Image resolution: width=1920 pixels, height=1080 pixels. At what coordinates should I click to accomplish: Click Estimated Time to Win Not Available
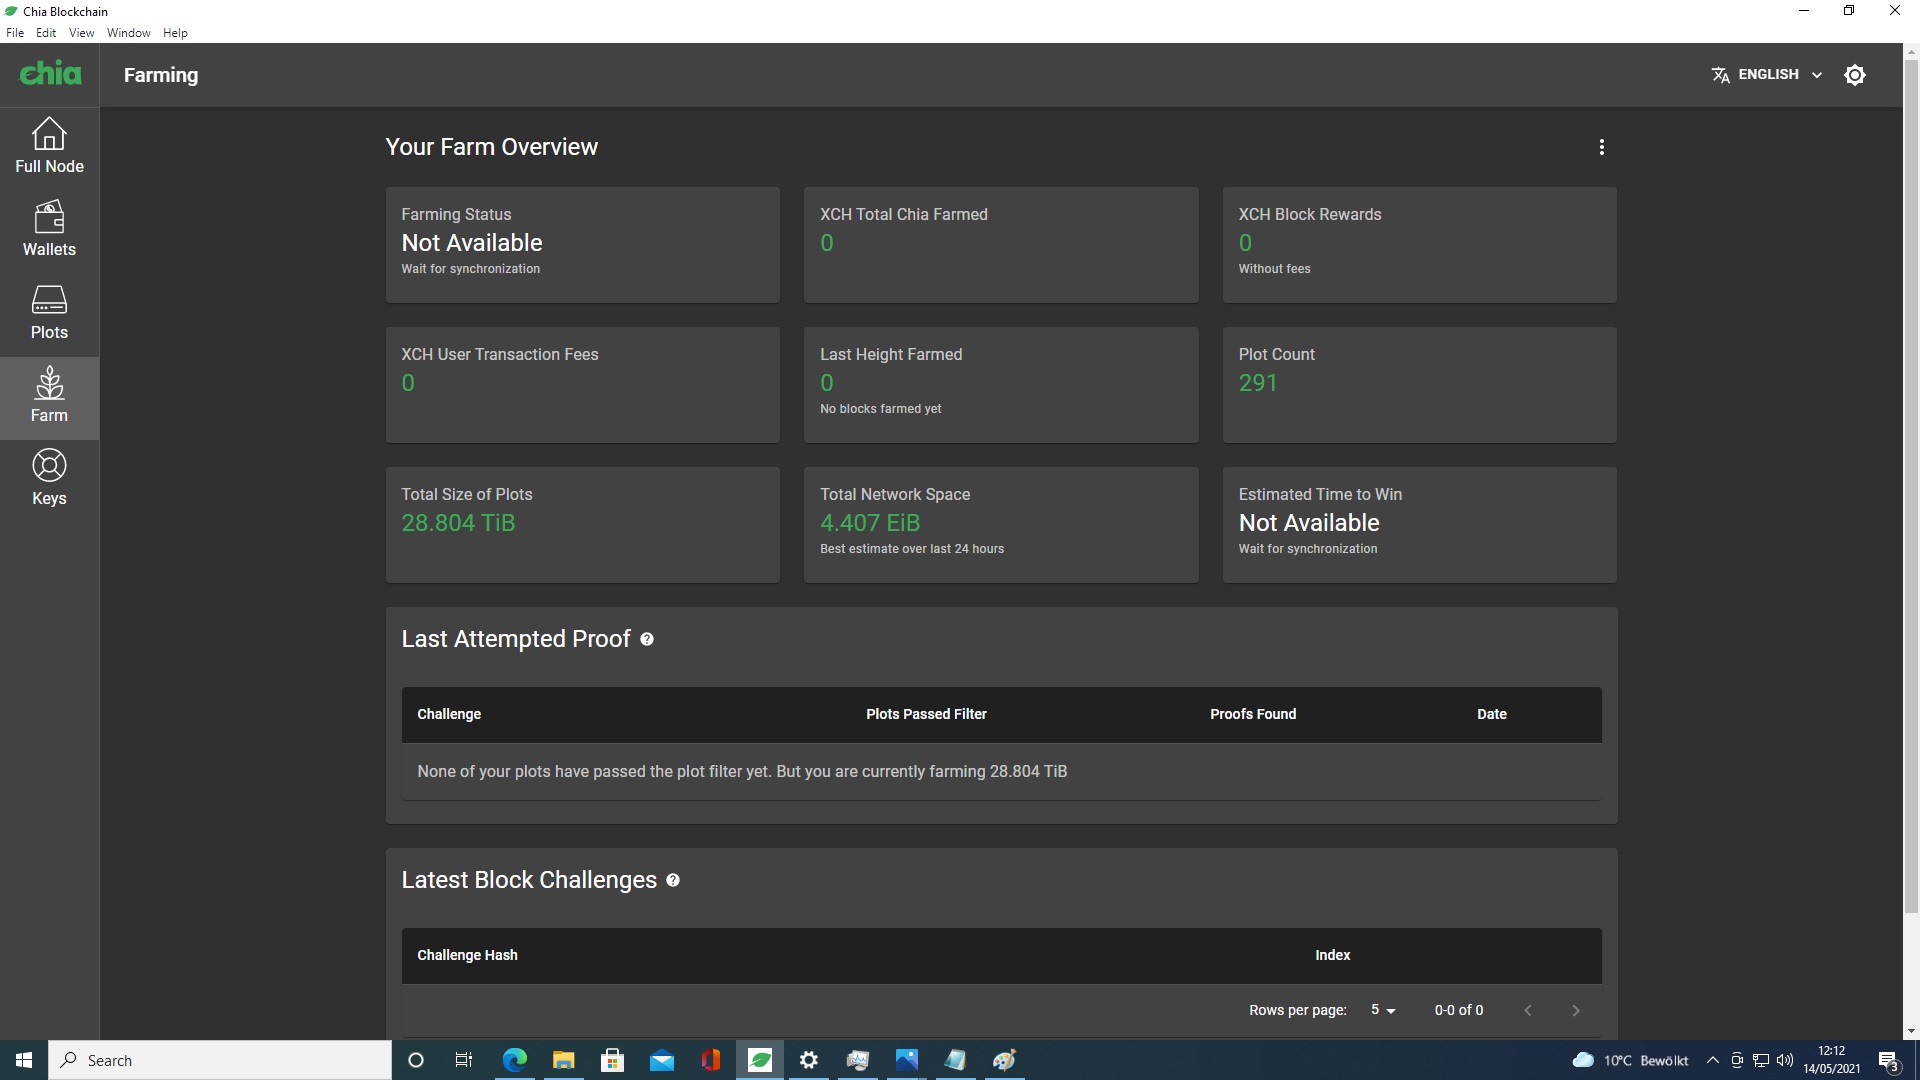[1309, 523]
